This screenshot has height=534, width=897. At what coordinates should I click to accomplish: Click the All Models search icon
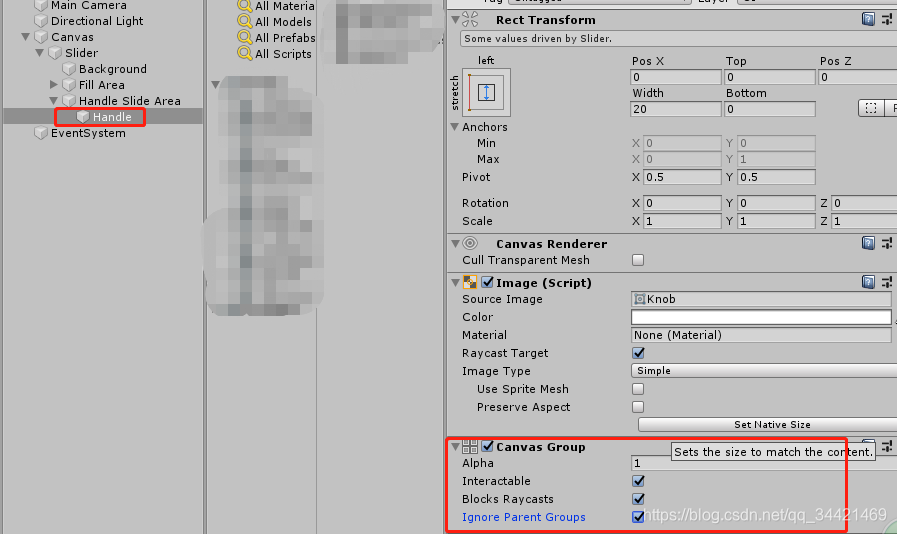point(245,21)
